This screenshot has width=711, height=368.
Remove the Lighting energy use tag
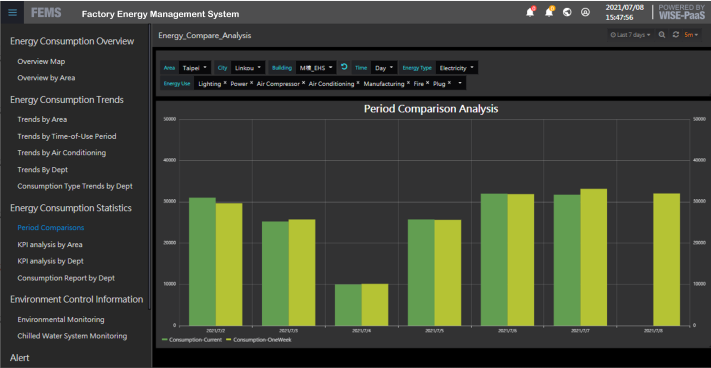tap(225, 83)
